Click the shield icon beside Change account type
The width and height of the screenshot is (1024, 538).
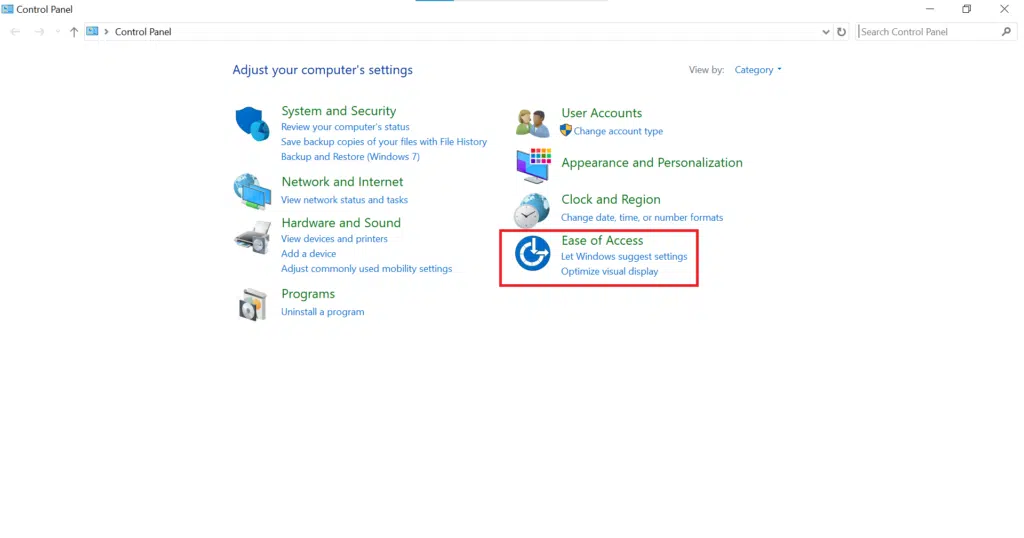[566, 131]
